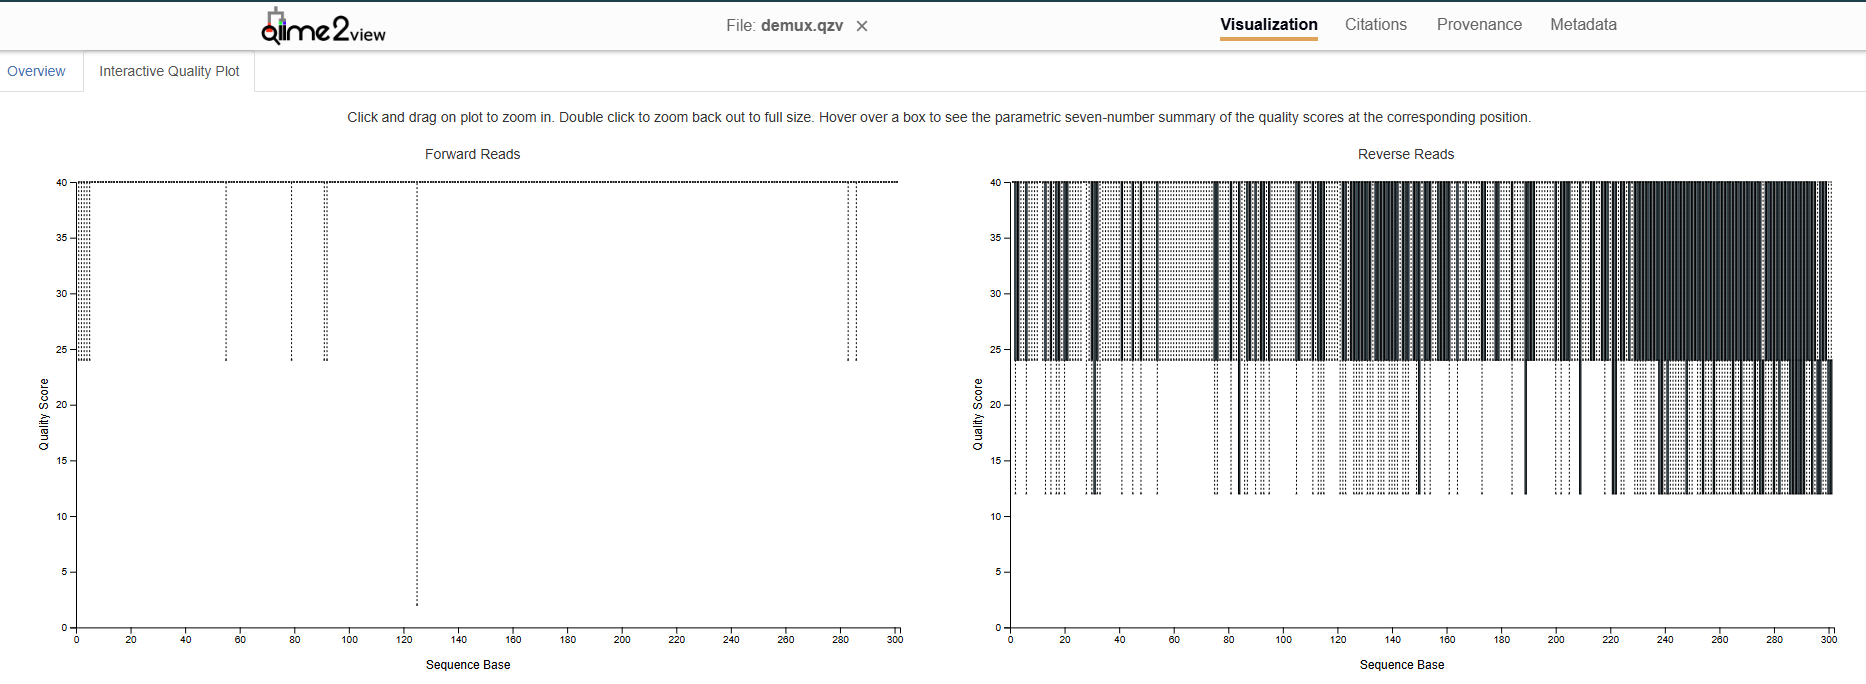Click the Sequence Base label under Reverse Reads

pos(1401,665)
